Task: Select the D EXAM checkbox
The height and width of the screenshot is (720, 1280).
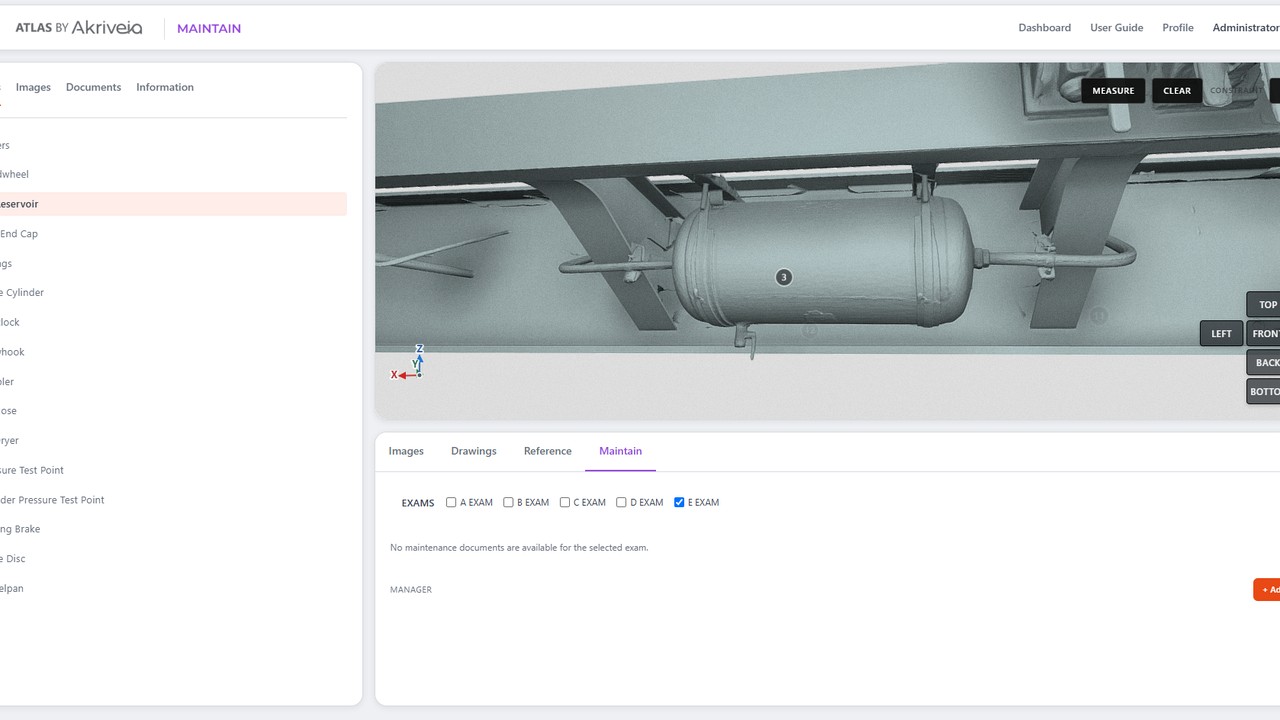Action: pos(621,502)
